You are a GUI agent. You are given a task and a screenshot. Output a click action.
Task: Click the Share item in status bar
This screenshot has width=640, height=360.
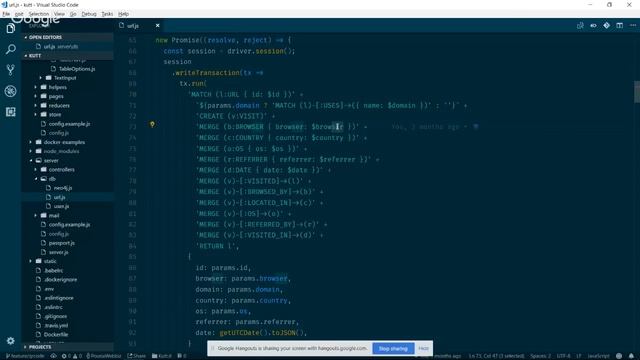click(x=136, y=356)
